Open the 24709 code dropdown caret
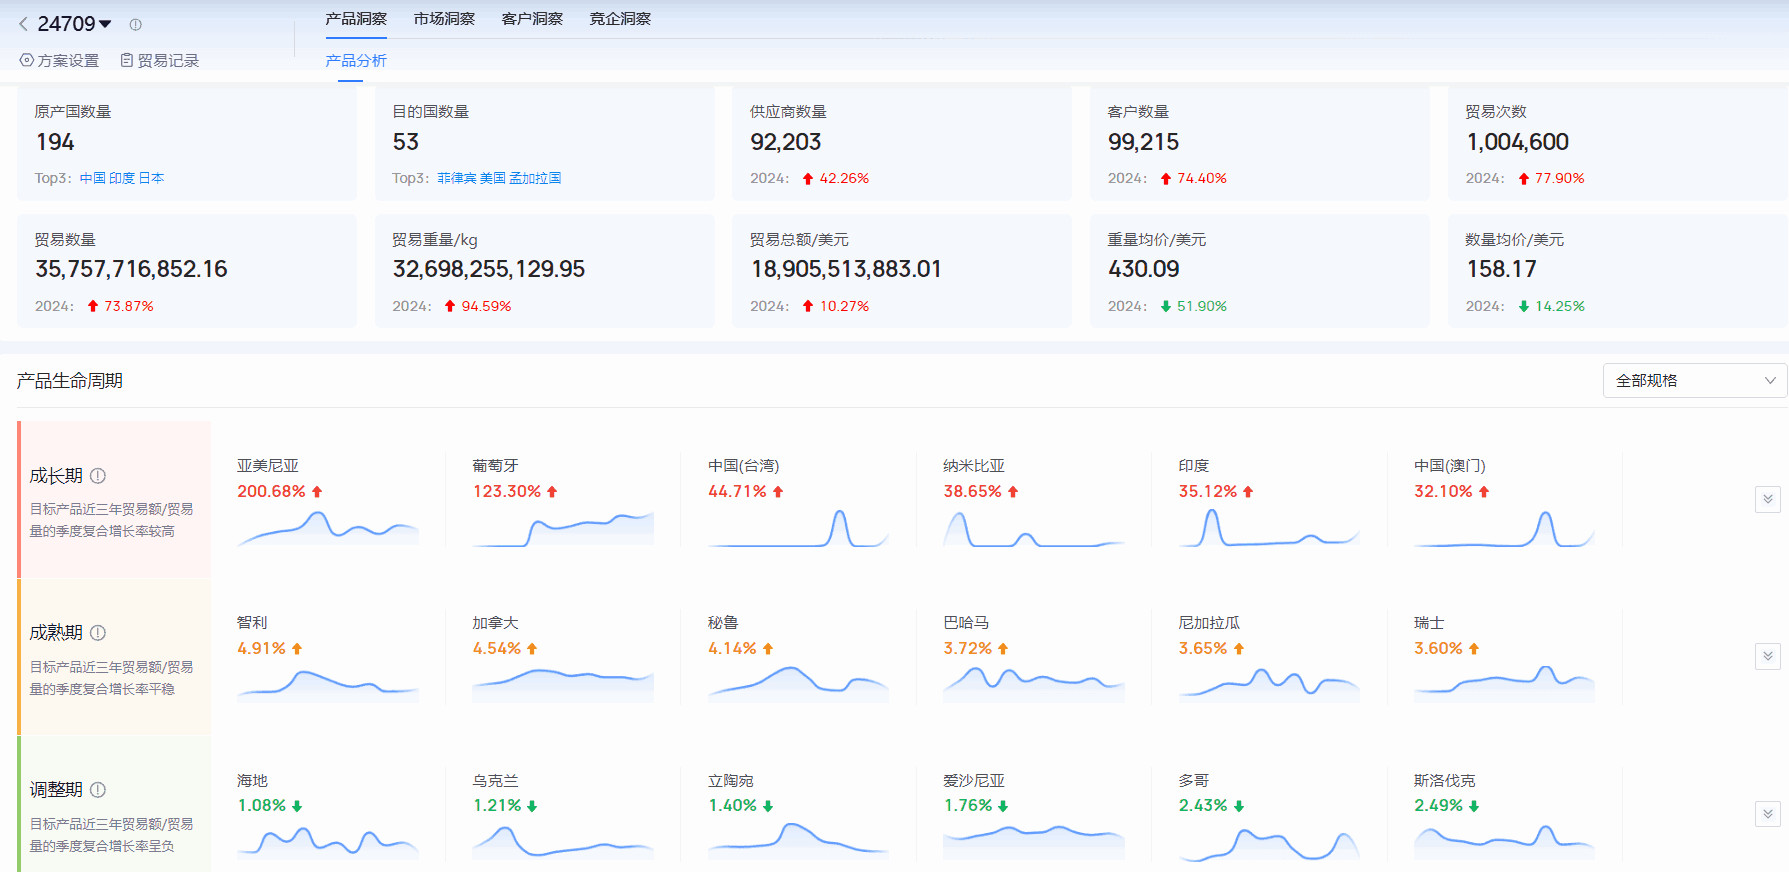 tap(105, 24)
